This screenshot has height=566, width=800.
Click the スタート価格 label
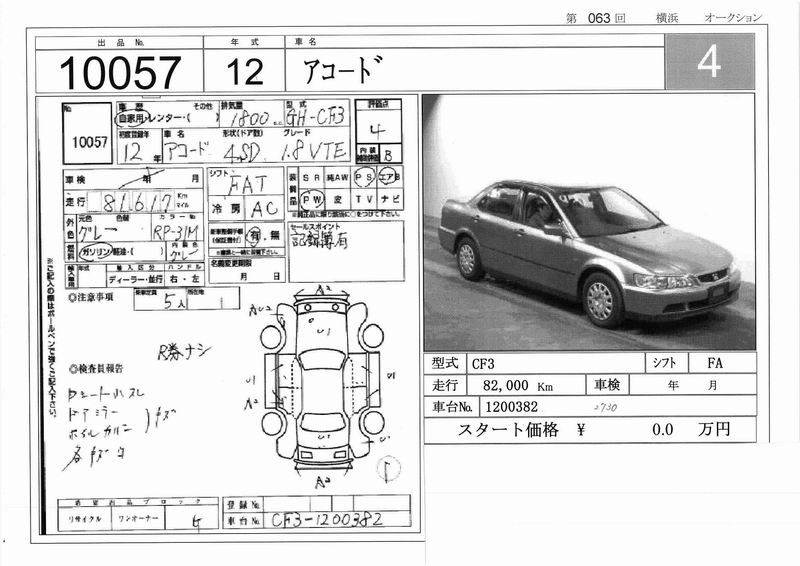508,430
